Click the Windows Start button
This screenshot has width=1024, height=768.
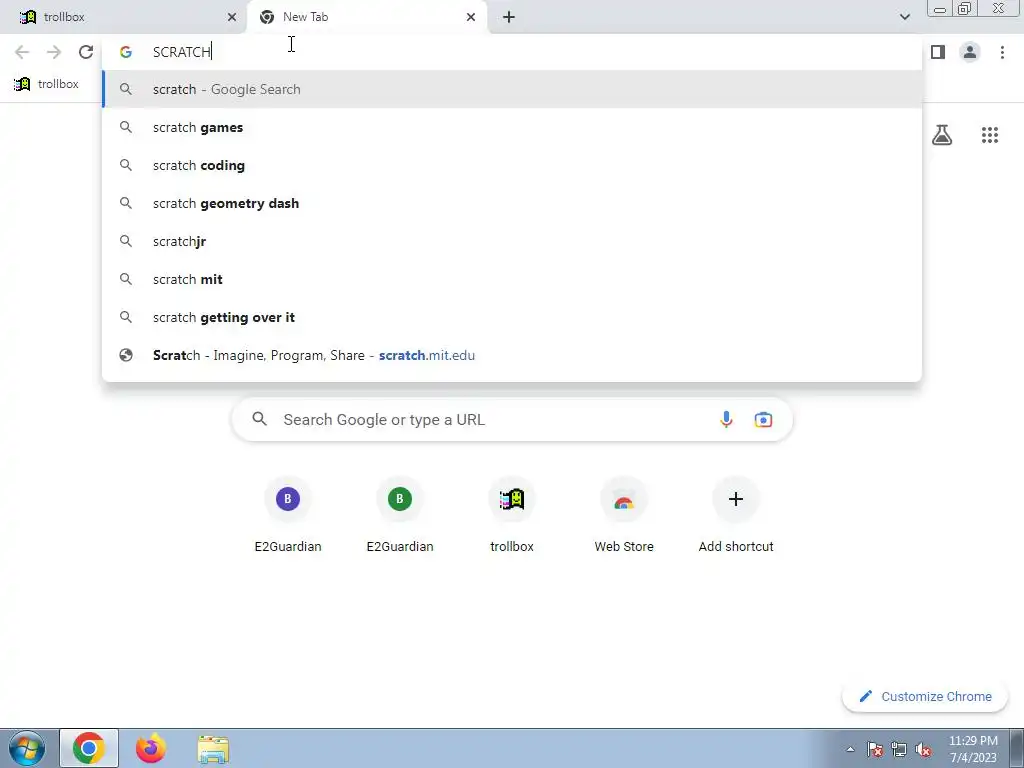[27, 748]
